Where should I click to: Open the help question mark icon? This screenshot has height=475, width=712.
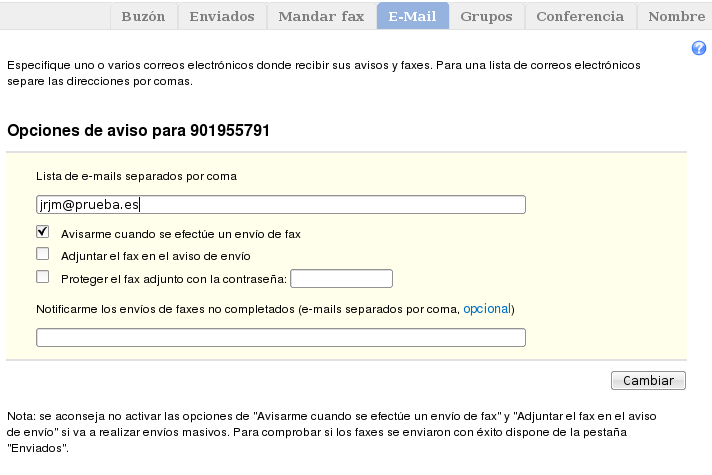[699, 48]
